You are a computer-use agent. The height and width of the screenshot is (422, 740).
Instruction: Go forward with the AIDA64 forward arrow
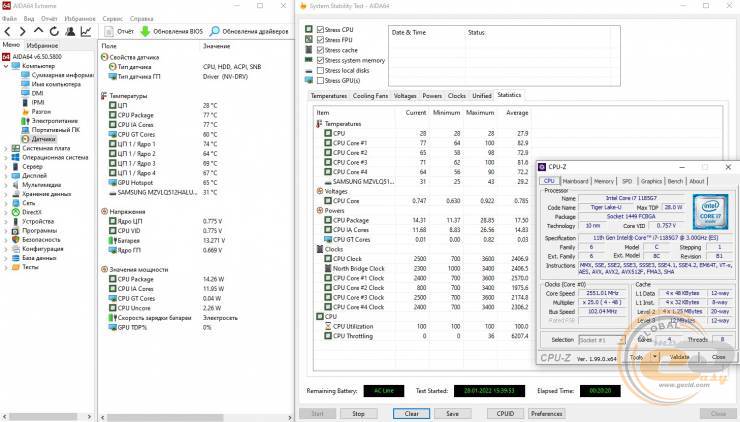pos(23,32)
